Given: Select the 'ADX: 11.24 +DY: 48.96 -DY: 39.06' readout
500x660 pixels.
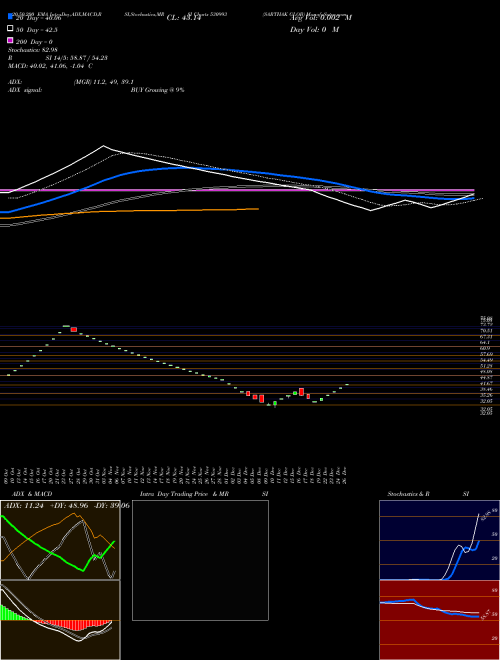Looking at the screenshot, I should point(66,506).
